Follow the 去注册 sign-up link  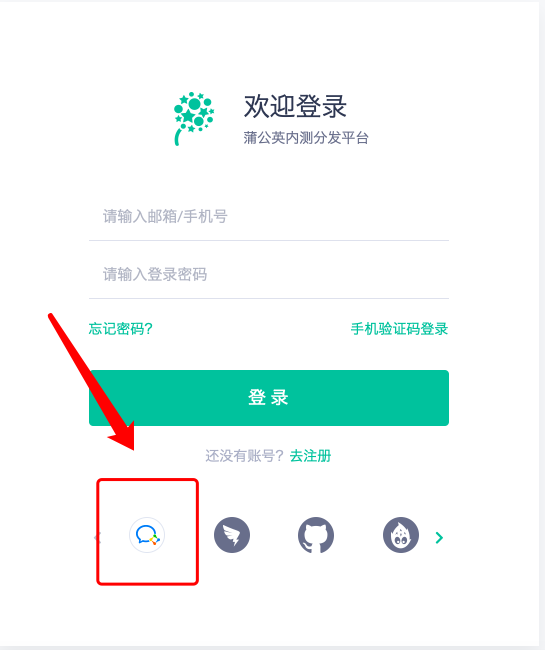tap(310, 456)
